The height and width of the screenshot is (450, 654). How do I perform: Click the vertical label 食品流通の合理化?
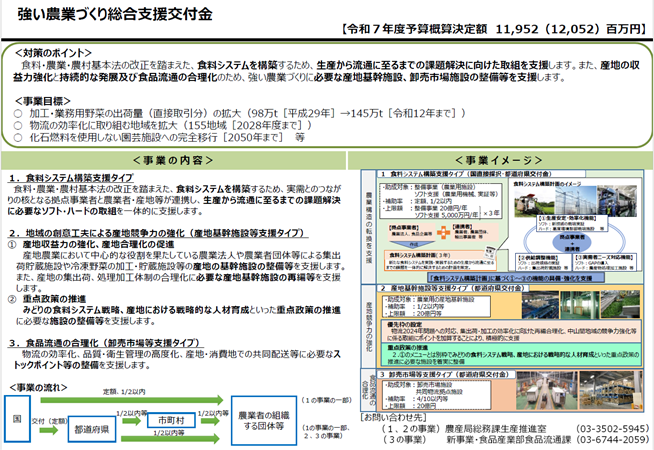pos(369,390)
